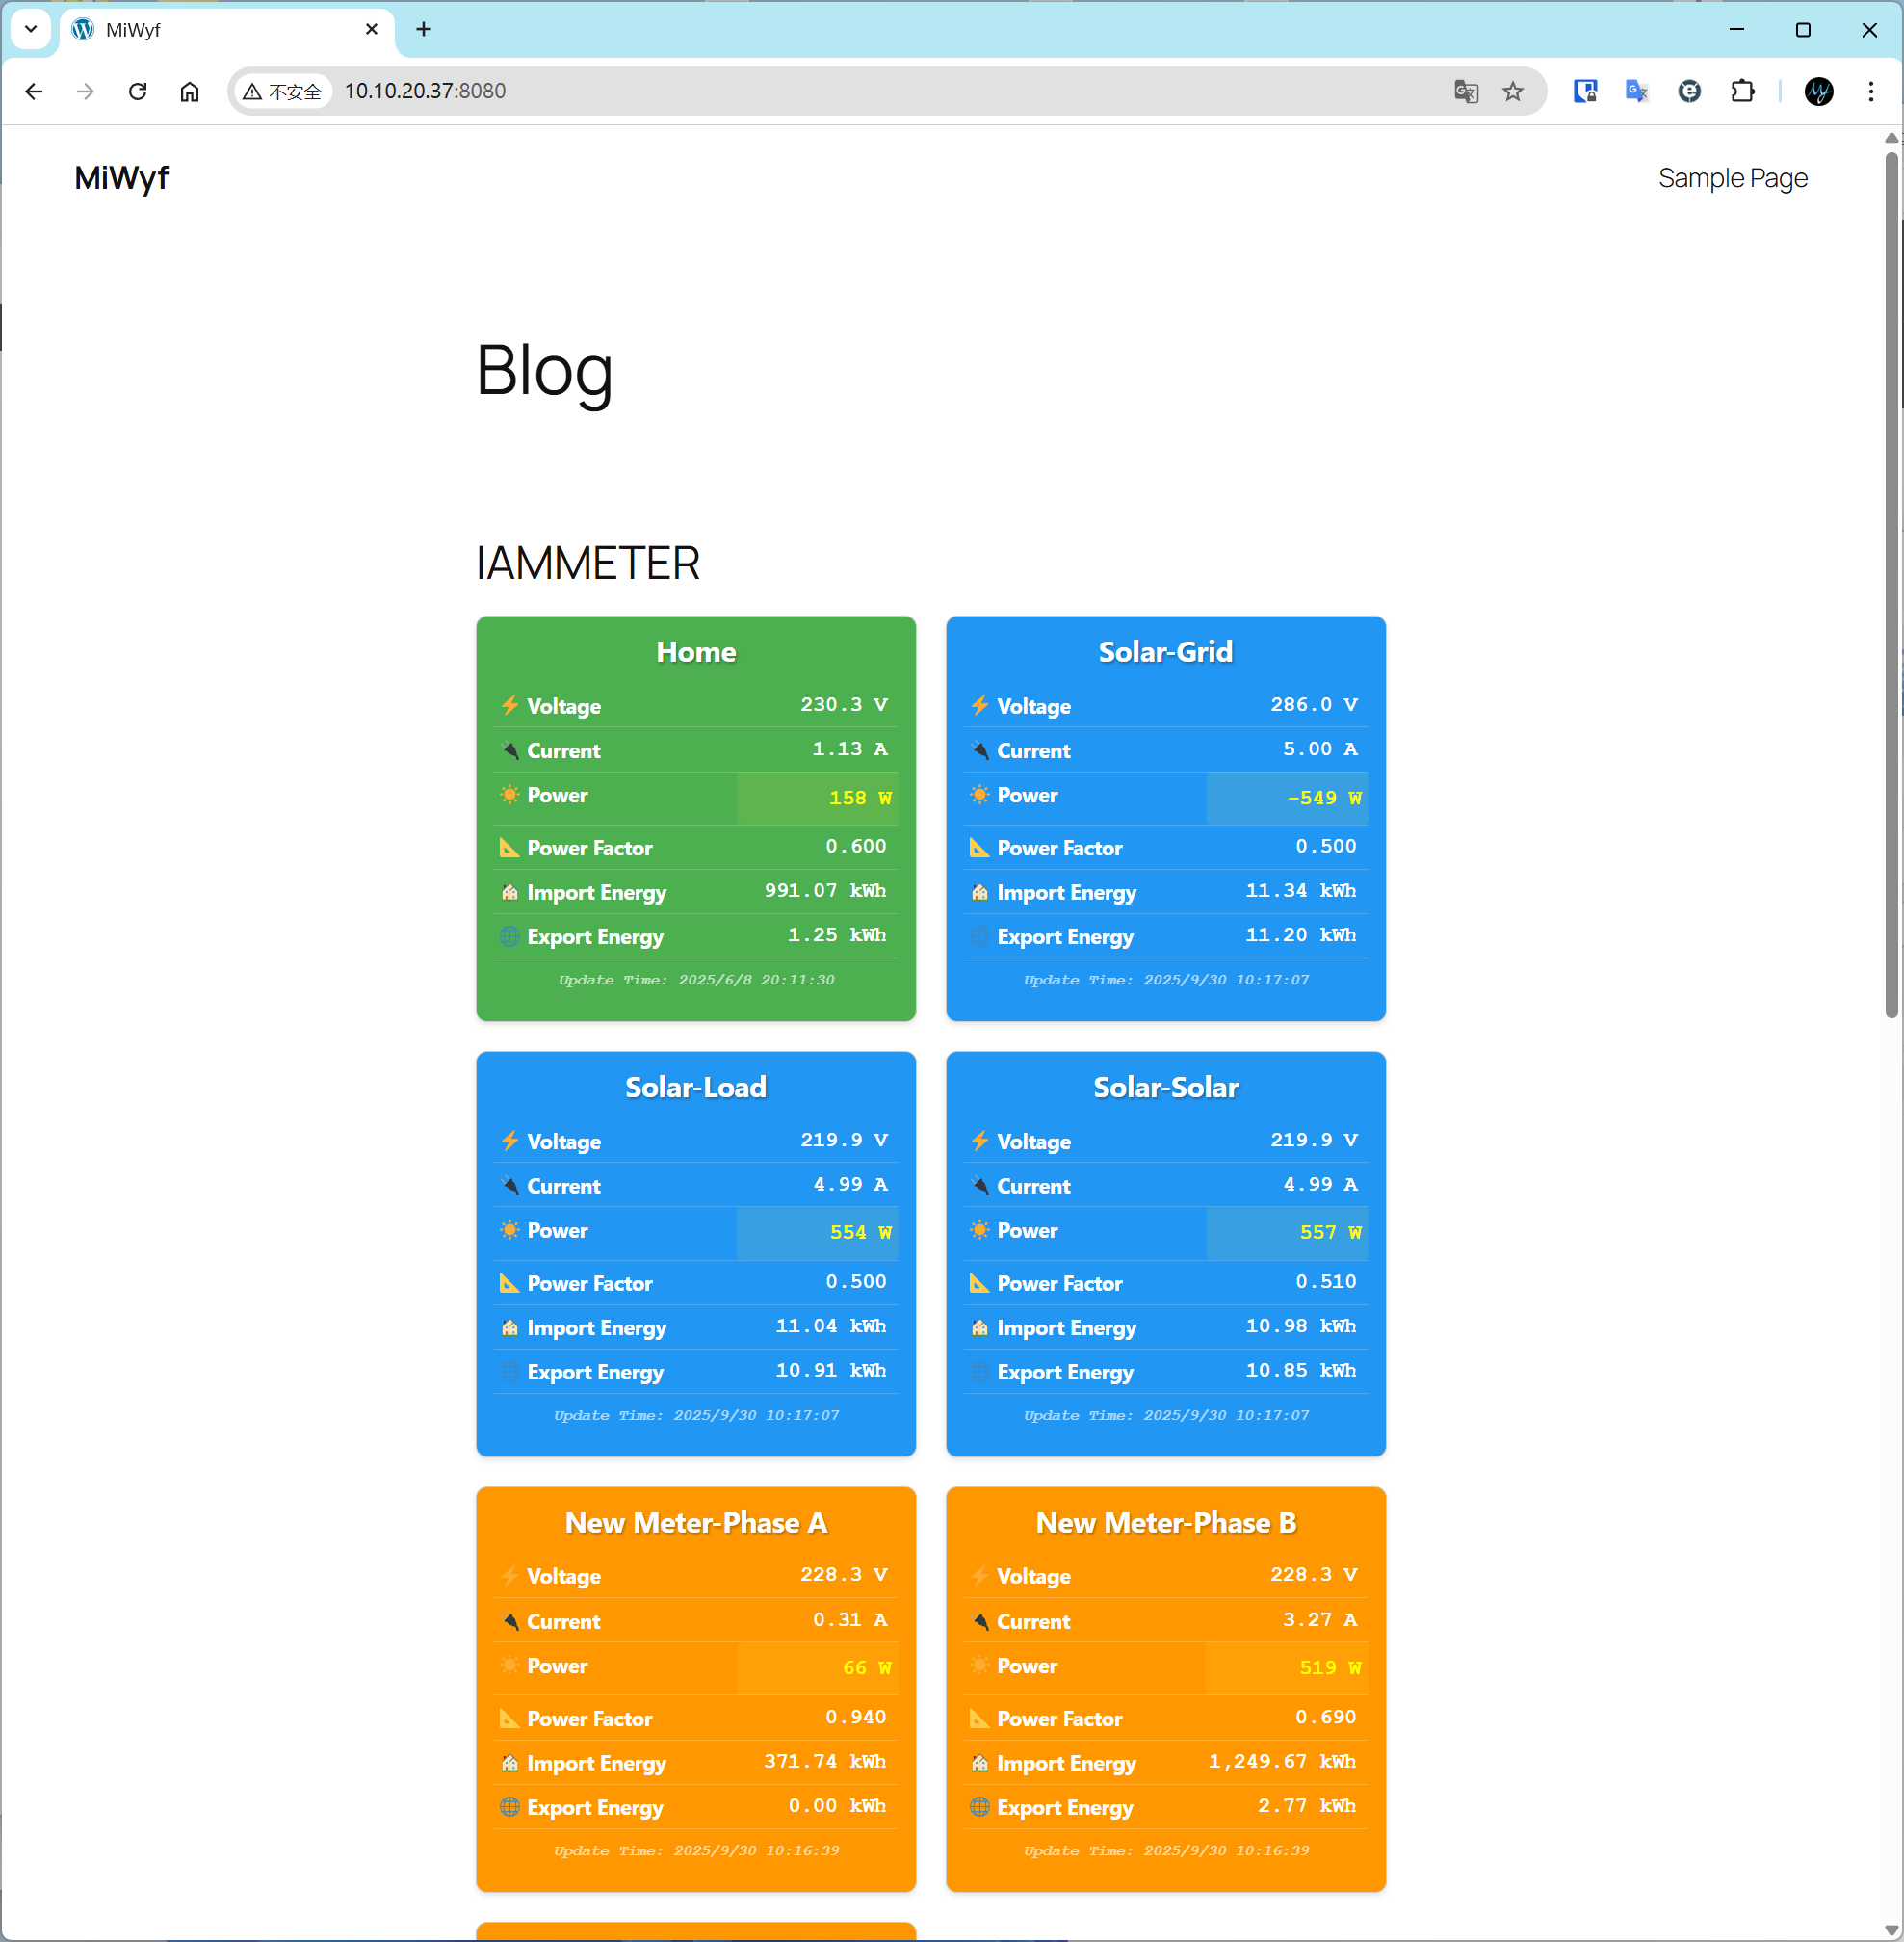Screen dimensions: 1904x1942
Task: Click the Google Translate extension icon
Action: [x=1636, y=91]
